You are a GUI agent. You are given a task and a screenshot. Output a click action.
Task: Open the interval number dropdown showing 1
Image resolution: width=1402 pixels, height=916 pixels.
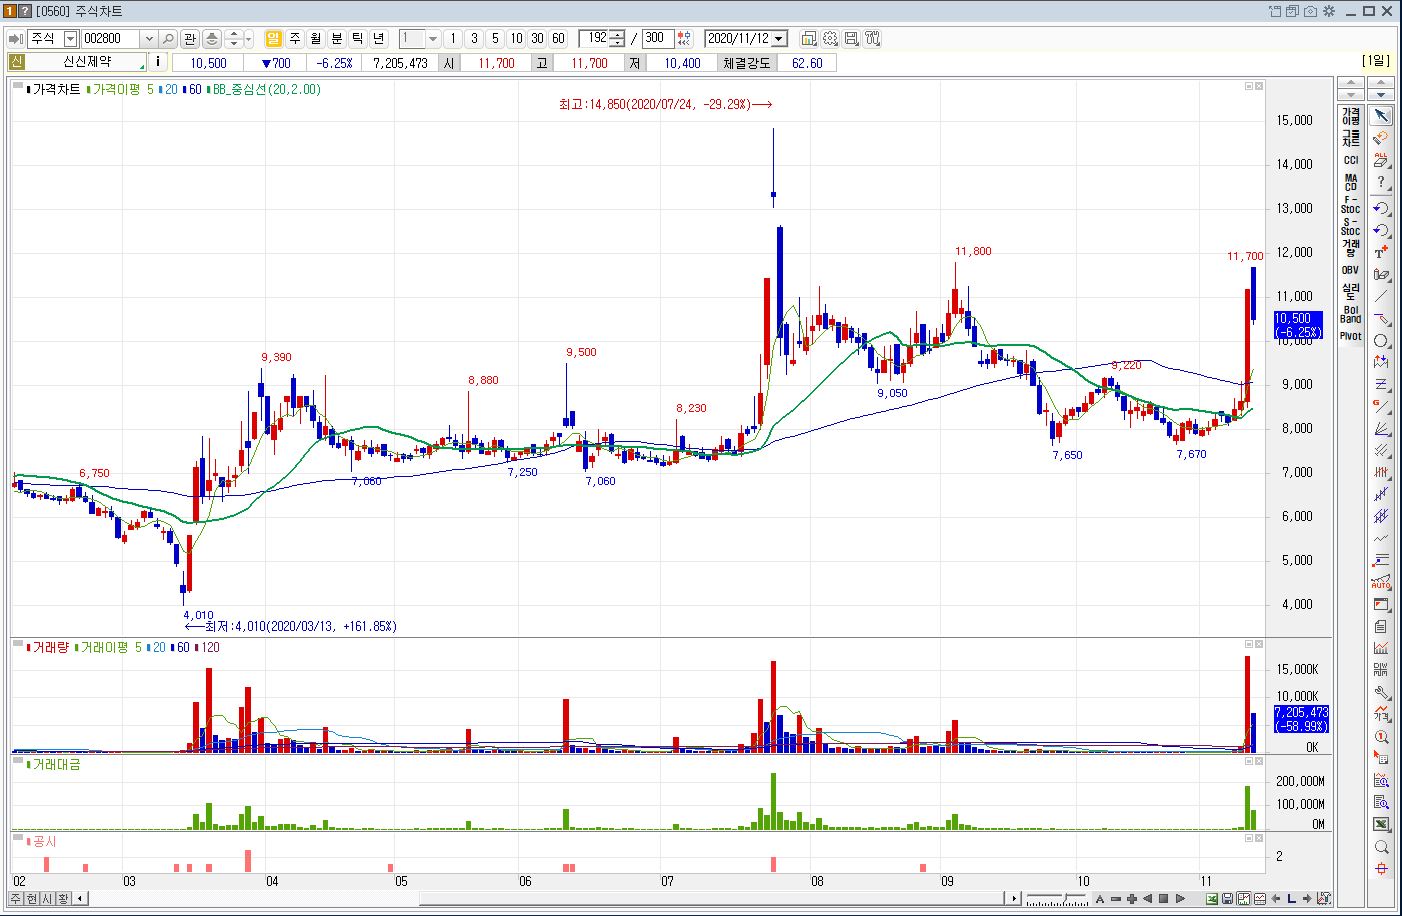[x=432, y=38]
